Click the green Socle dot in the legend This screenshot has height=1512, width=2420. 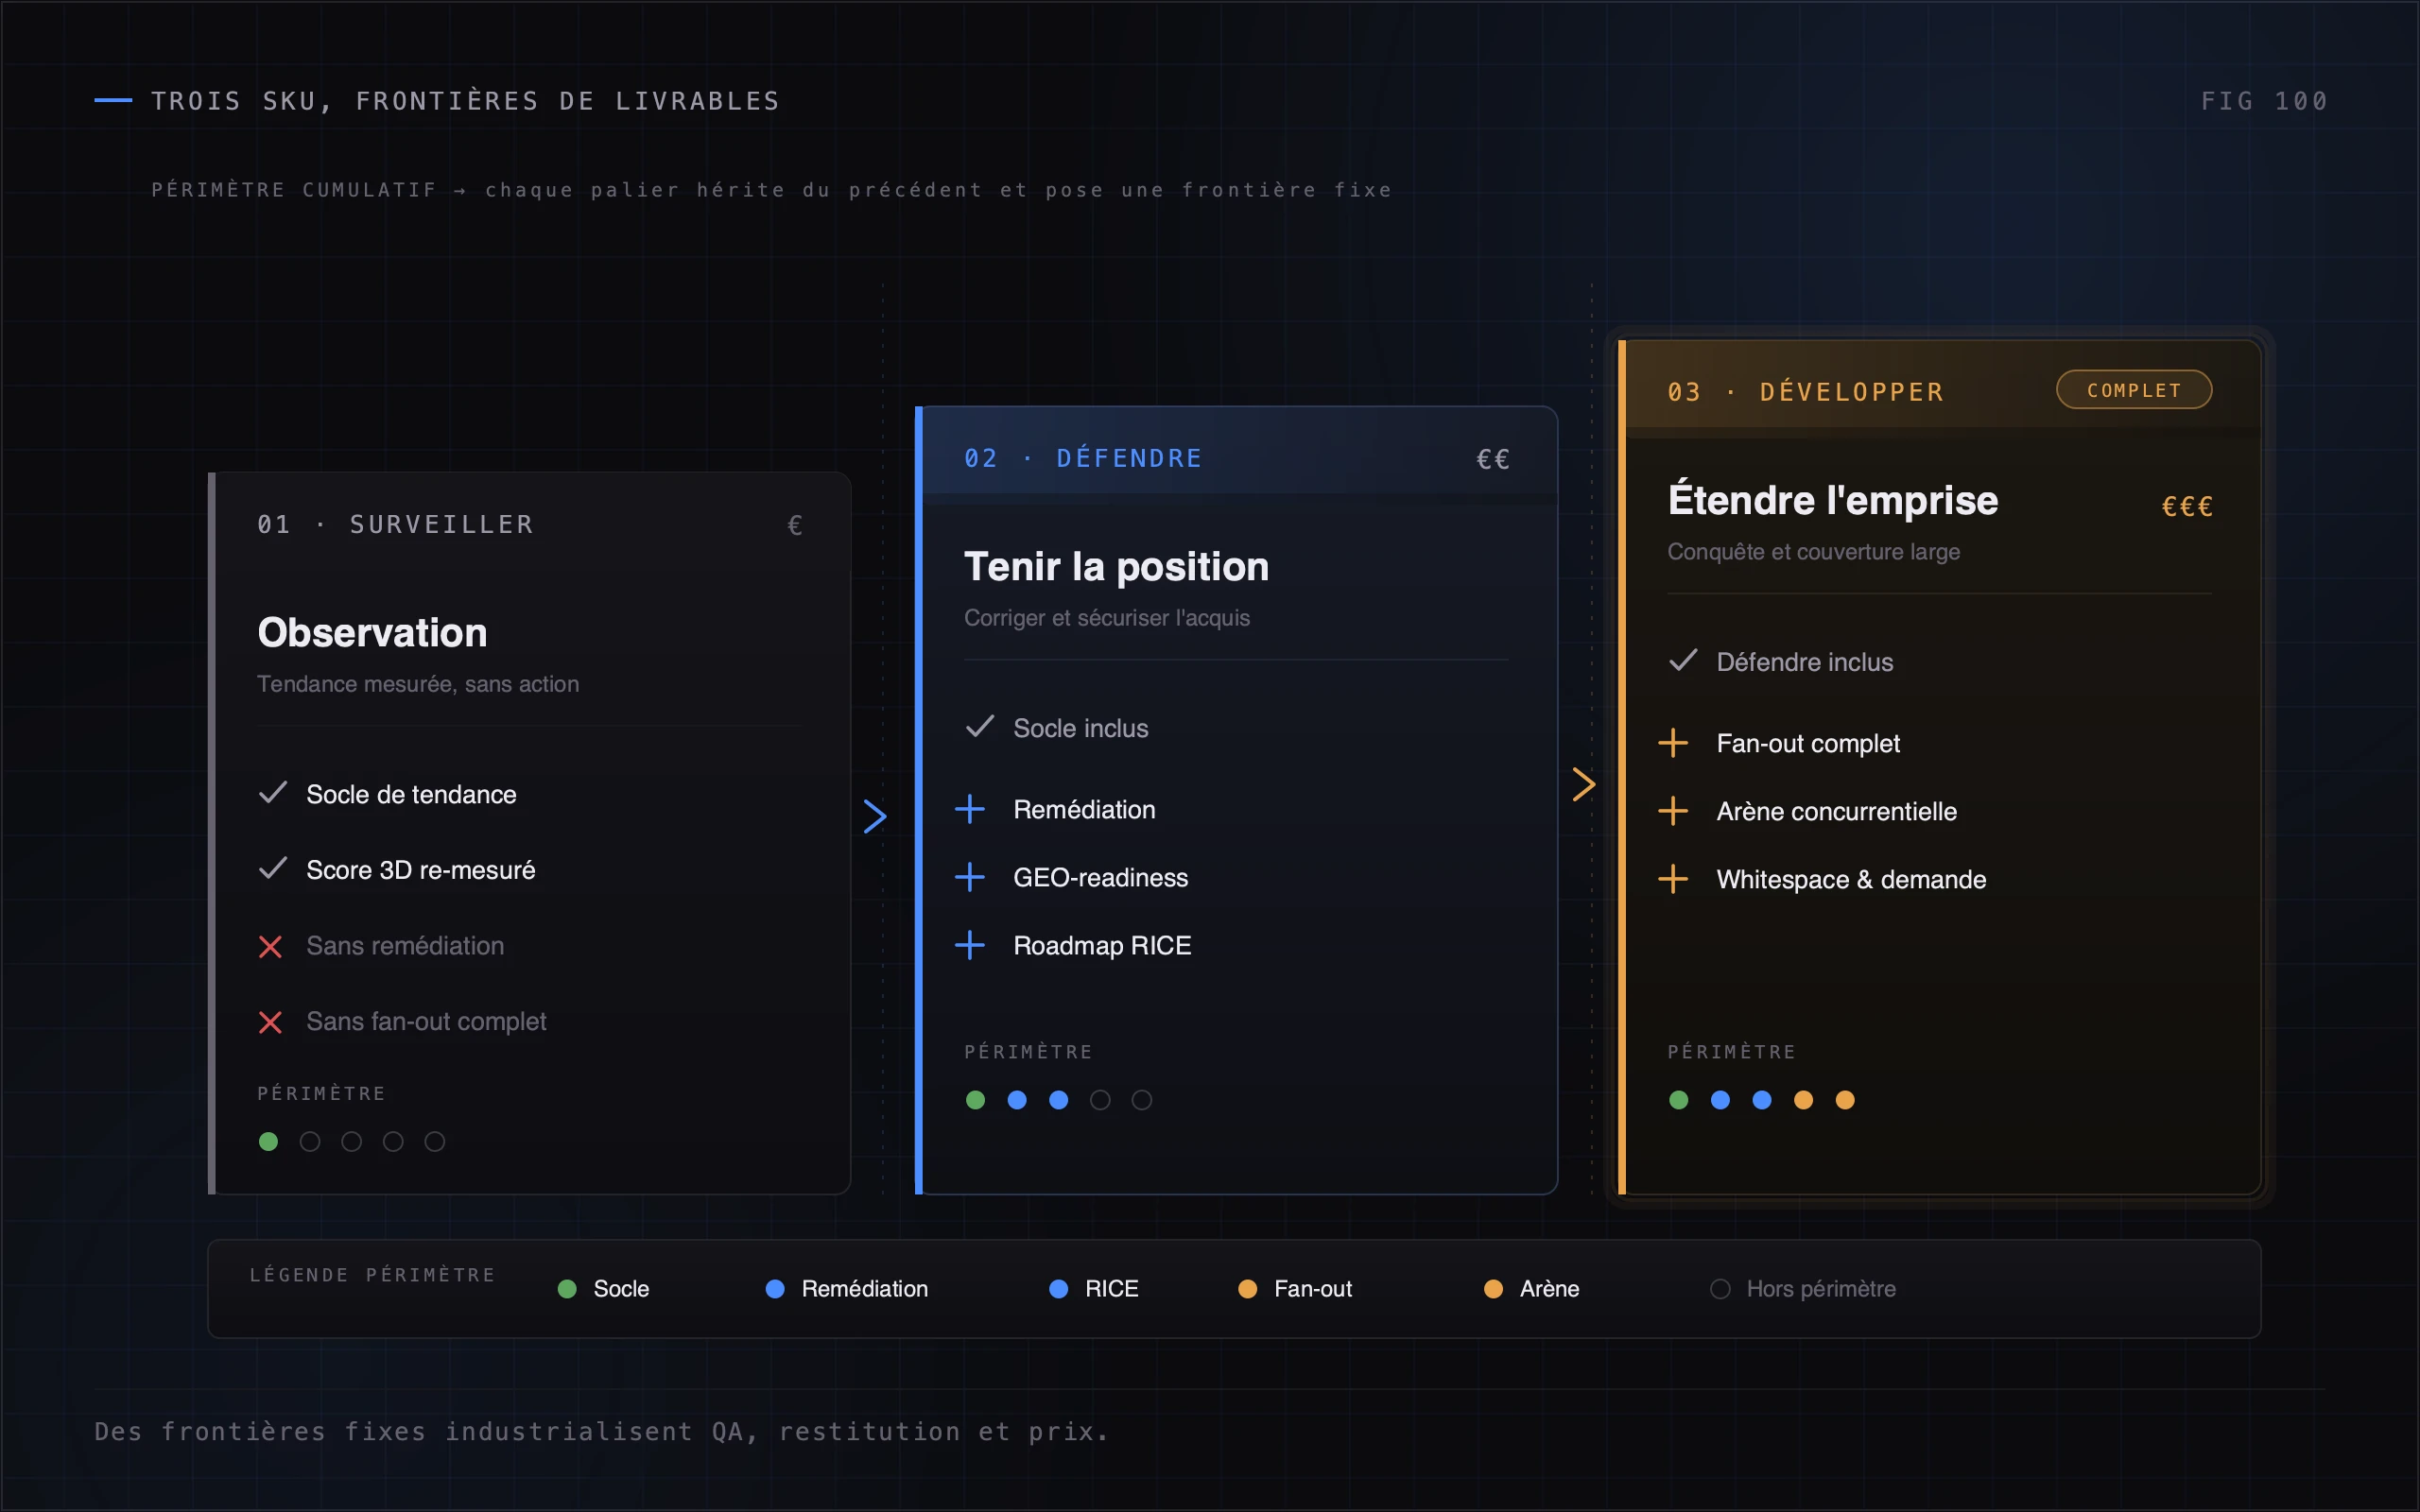pos(567,1289)
